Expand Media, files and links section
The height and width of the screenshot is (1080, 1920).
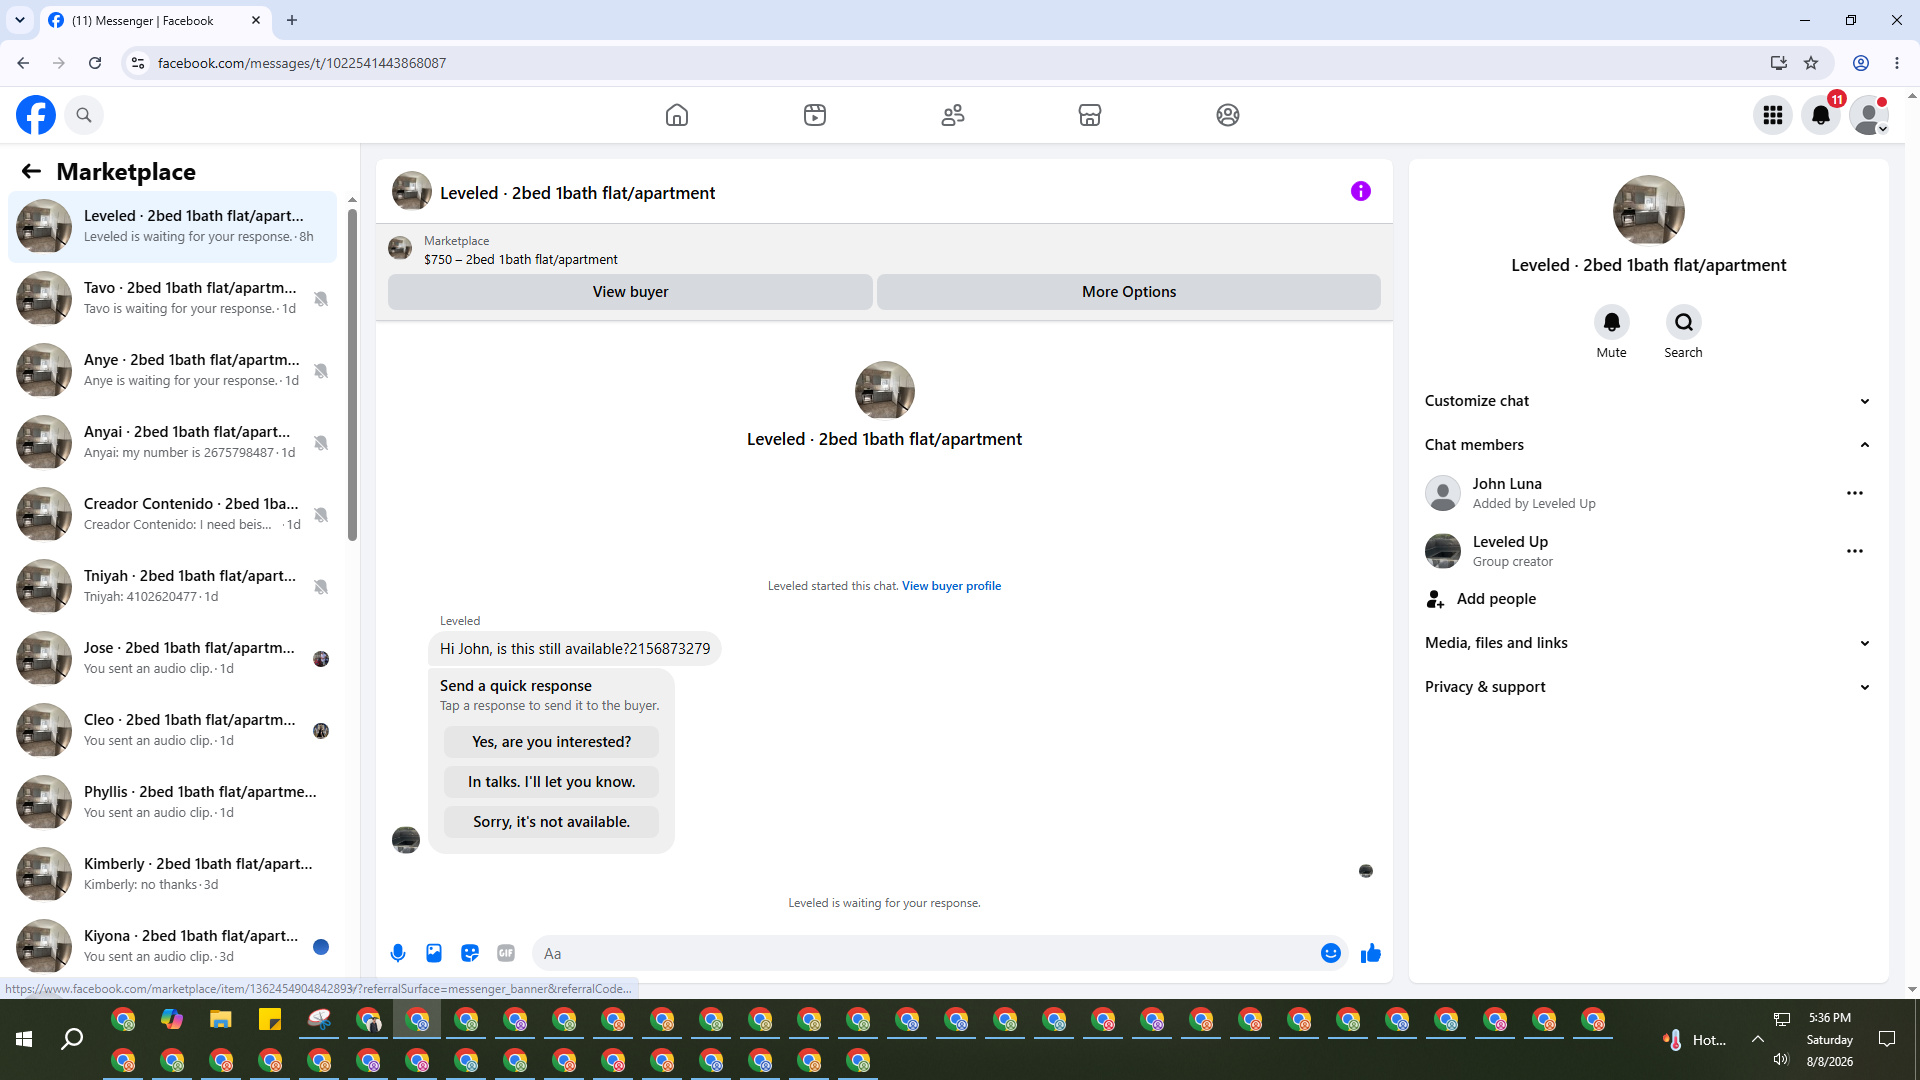tap(1649, 643)
